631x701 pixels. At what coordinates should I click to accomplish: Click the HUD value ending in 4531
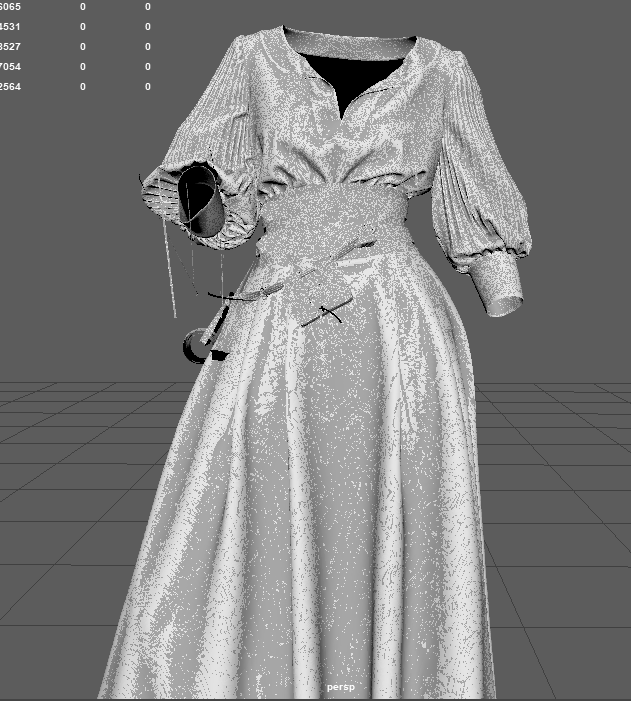coord(10,27)
